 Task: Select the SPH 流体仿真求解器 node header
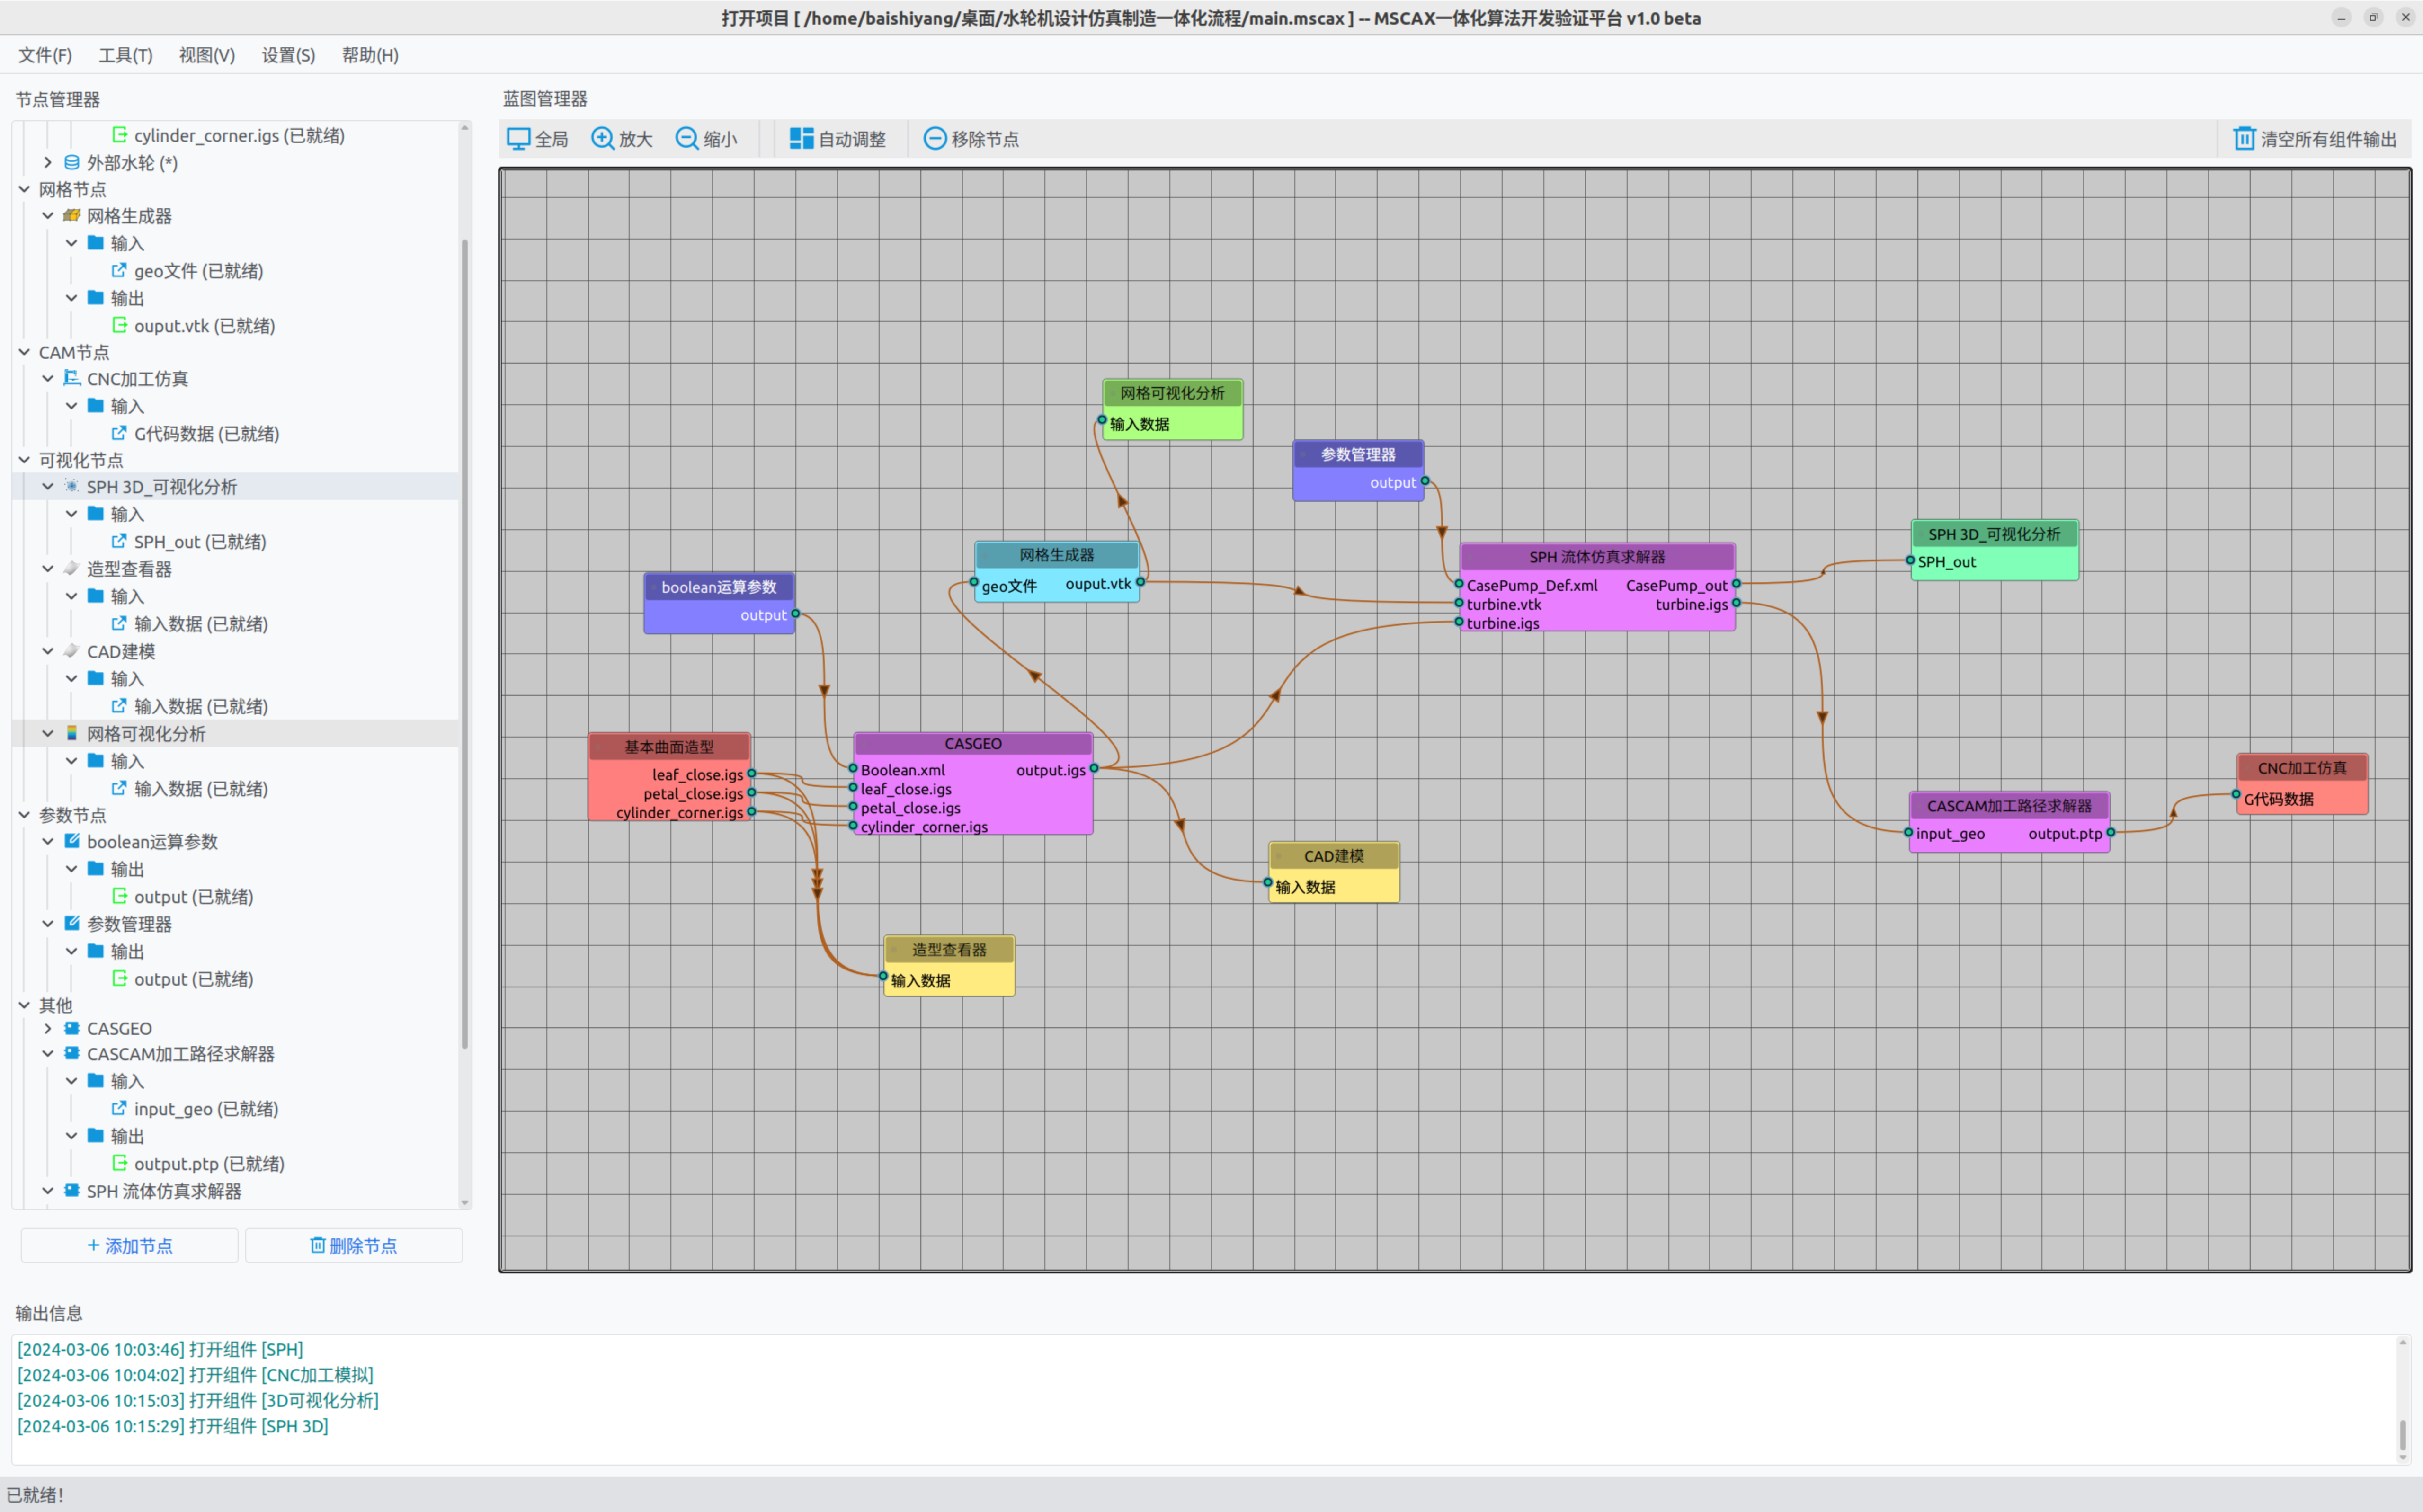(1596, 557)
